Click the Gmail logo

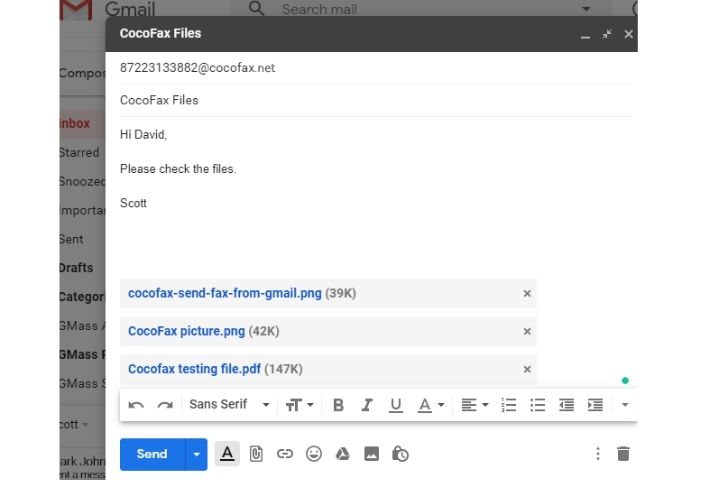[108, 9]
